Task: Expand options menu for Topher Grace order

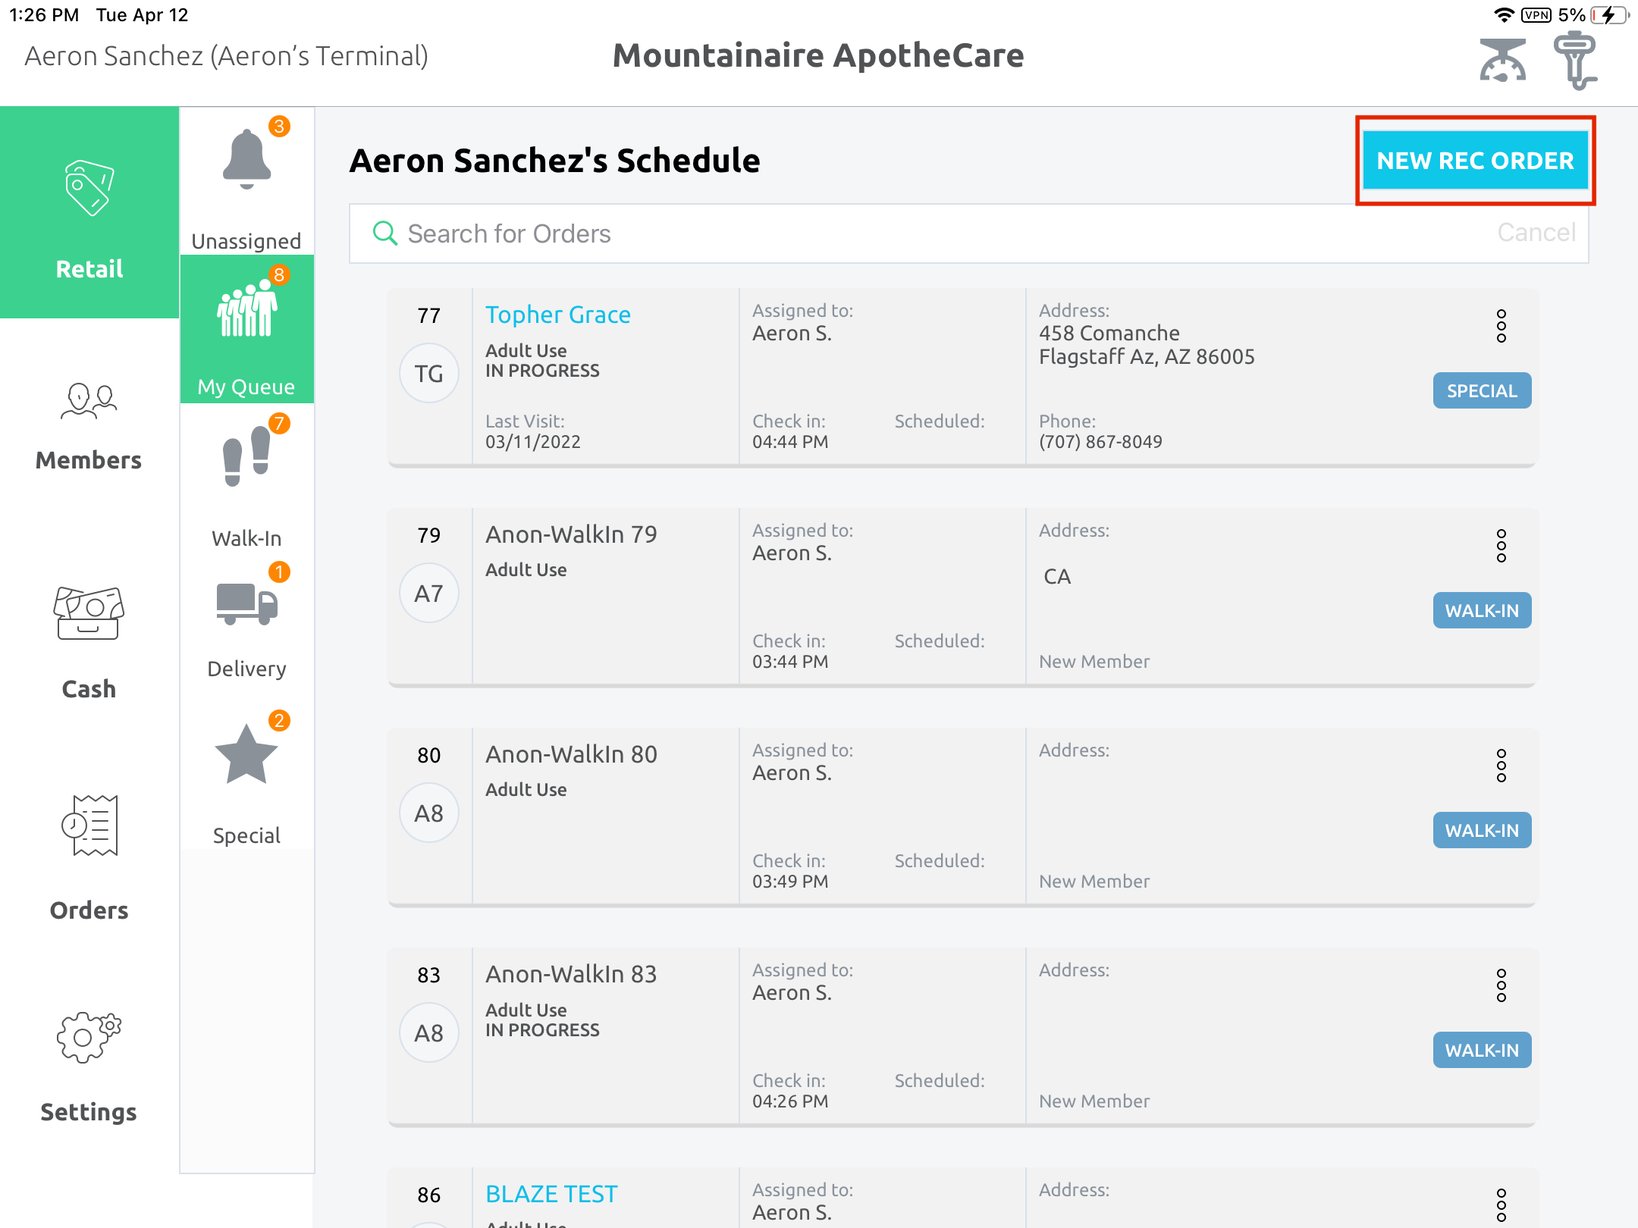Action: tap(1500, 326)
